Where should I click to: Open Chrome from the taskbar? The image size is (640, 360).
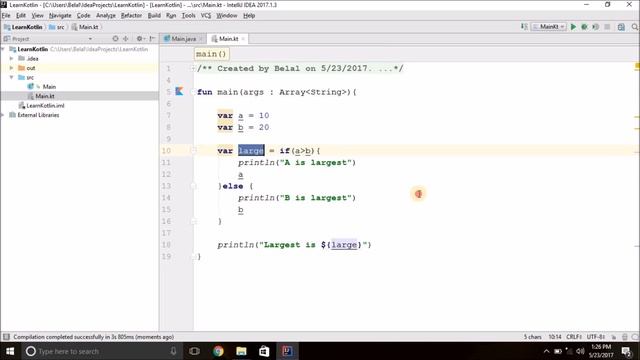pos(218,351)
